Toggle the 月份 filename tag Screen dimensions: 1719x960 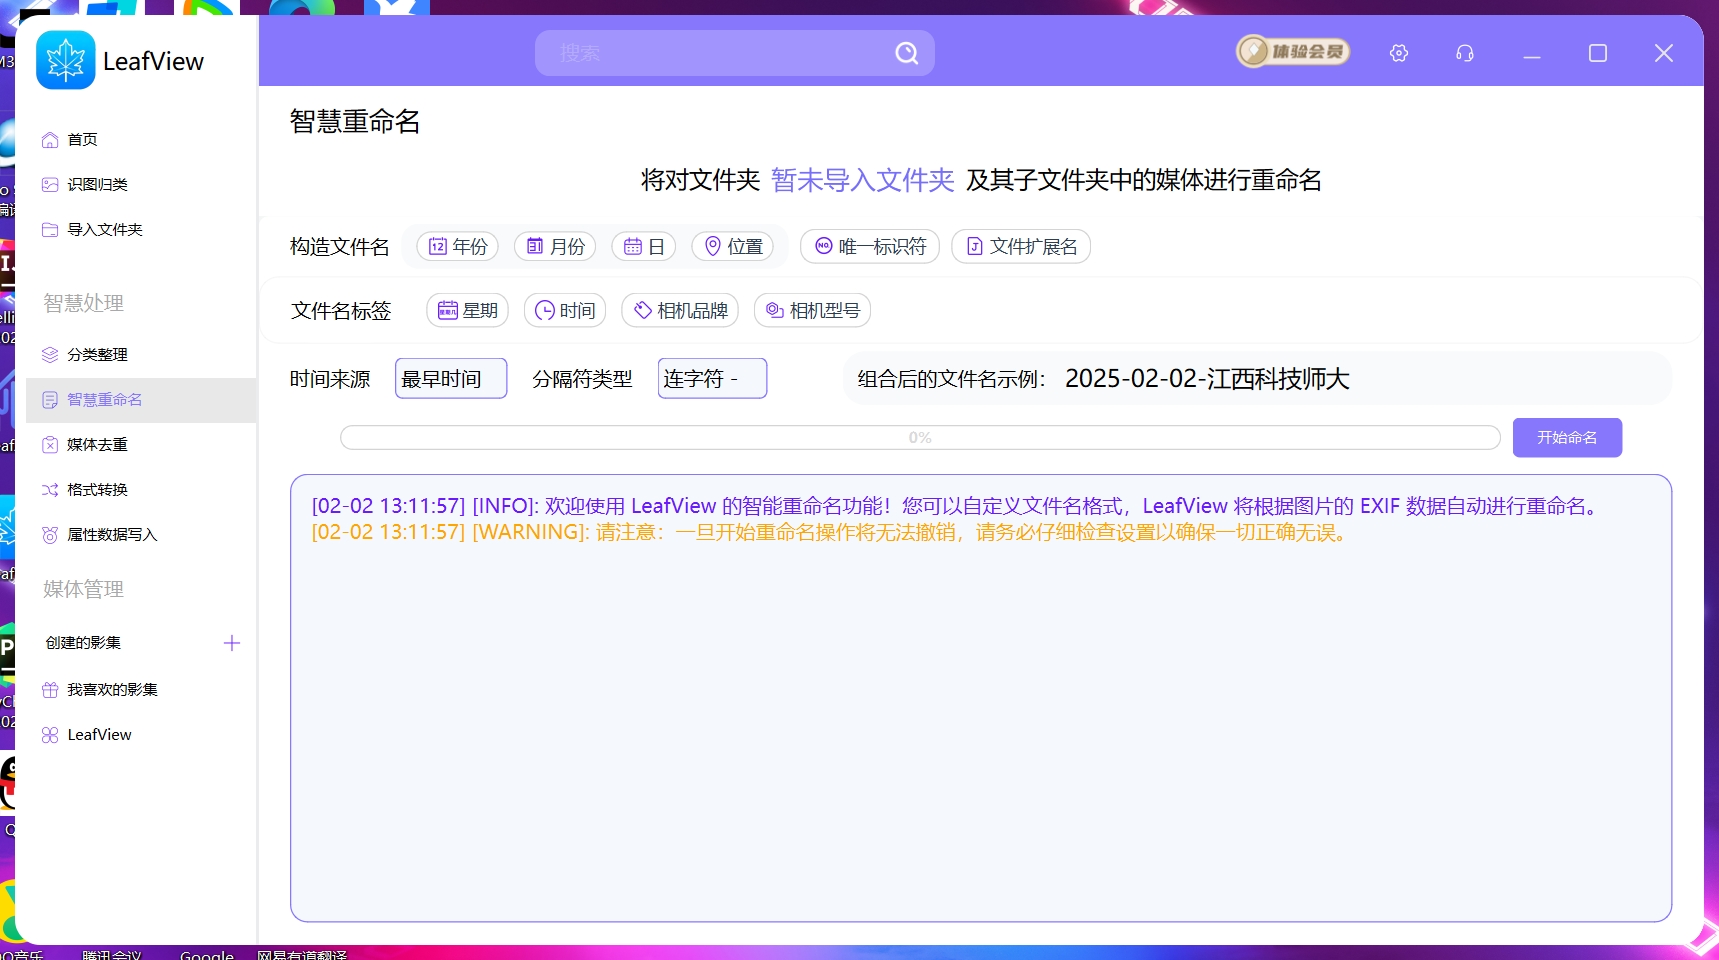pyautogui.click(x=555, y=246)
